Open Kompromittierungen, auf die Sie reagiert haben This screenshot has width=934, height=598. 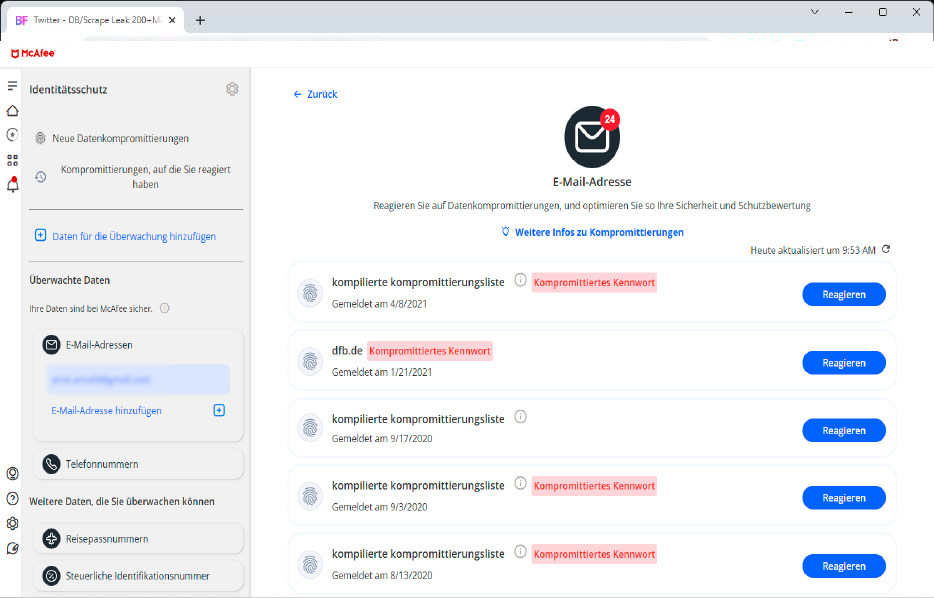(x=145, y=177)
